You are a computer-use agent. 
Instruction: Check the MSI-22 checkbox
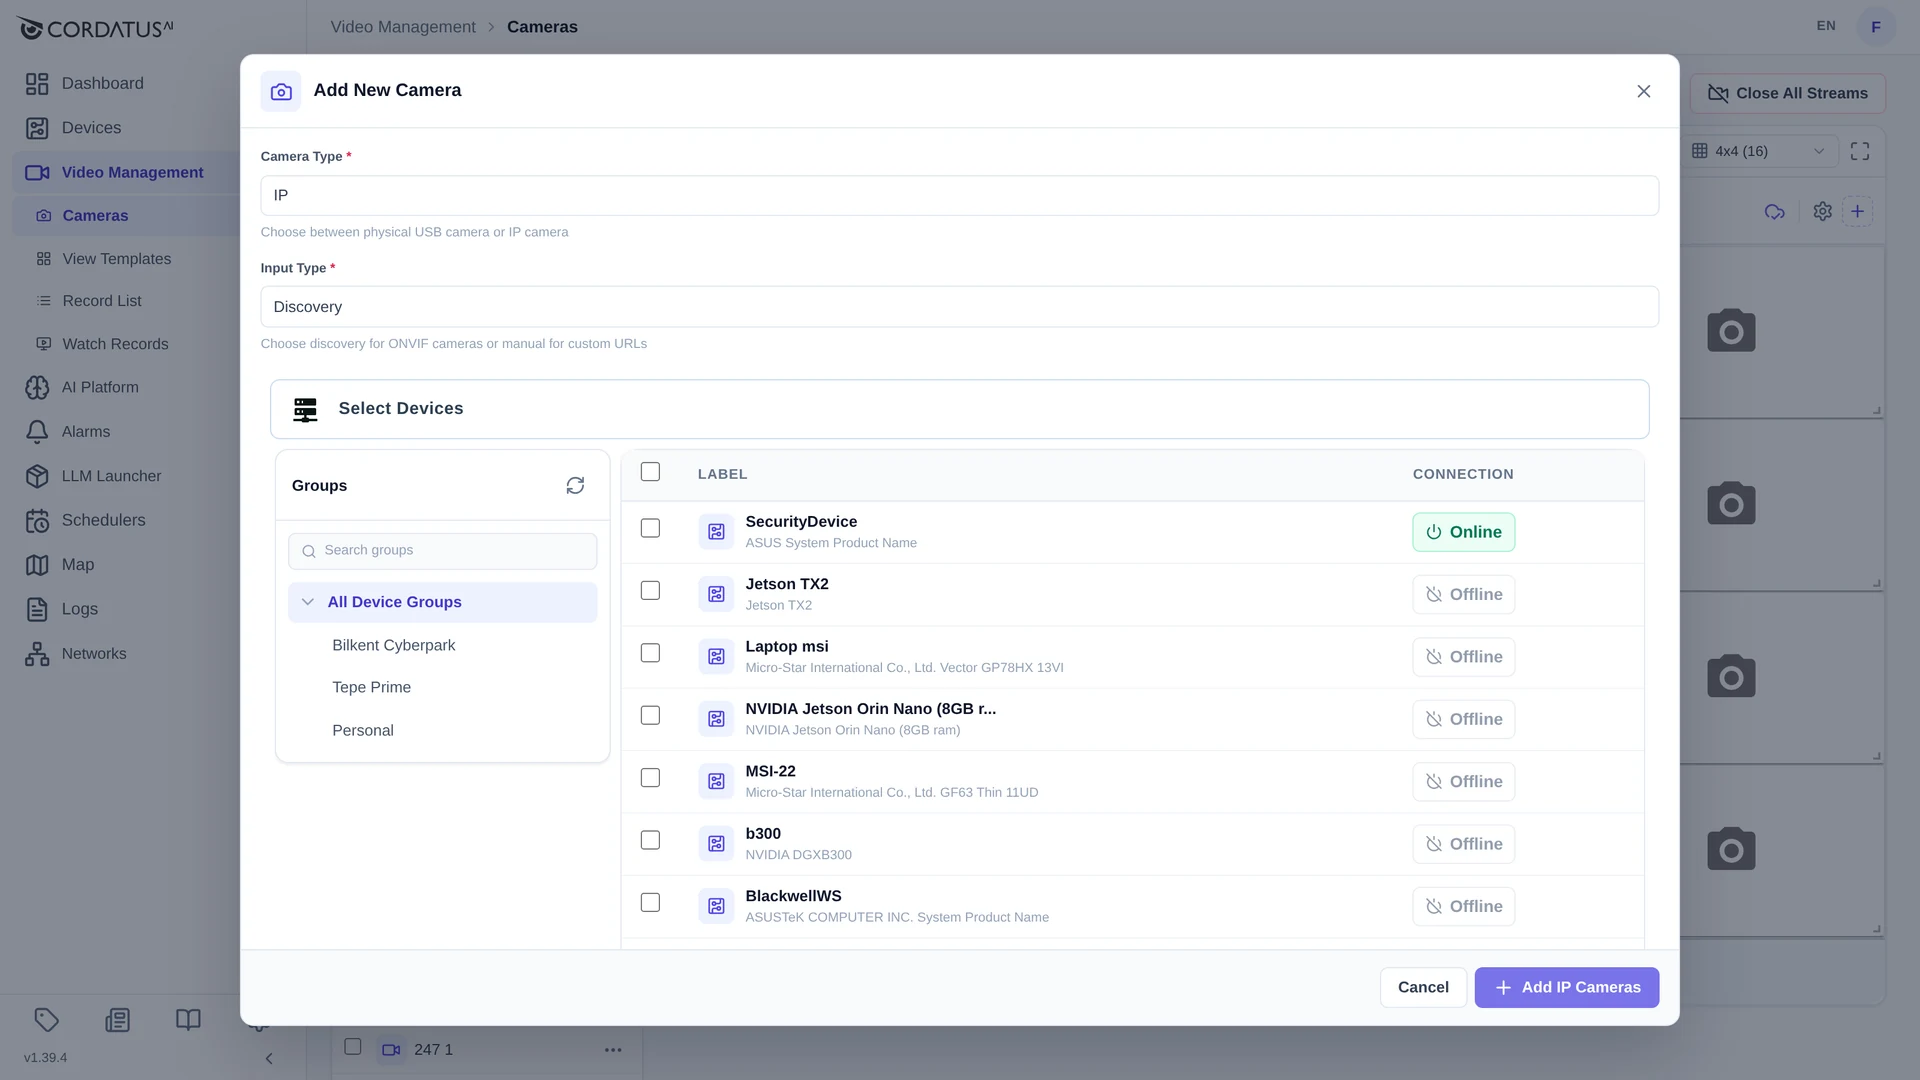(x=650, y=778)
